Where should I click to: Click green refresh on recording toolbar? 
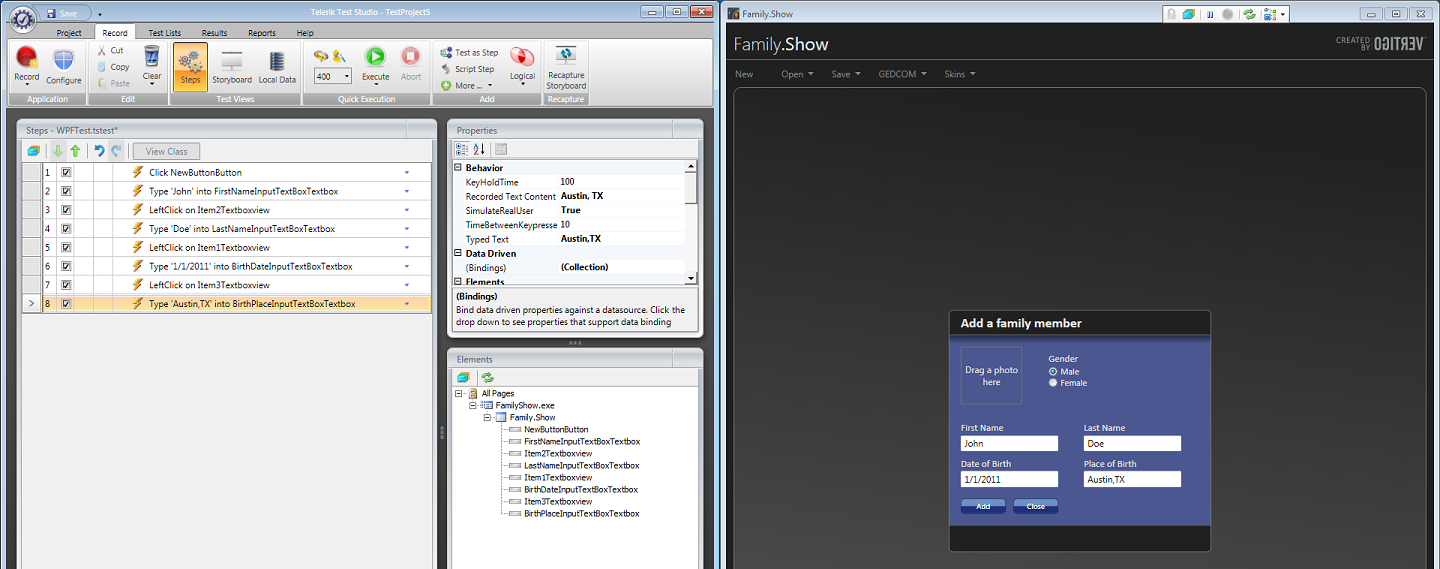1249,14
